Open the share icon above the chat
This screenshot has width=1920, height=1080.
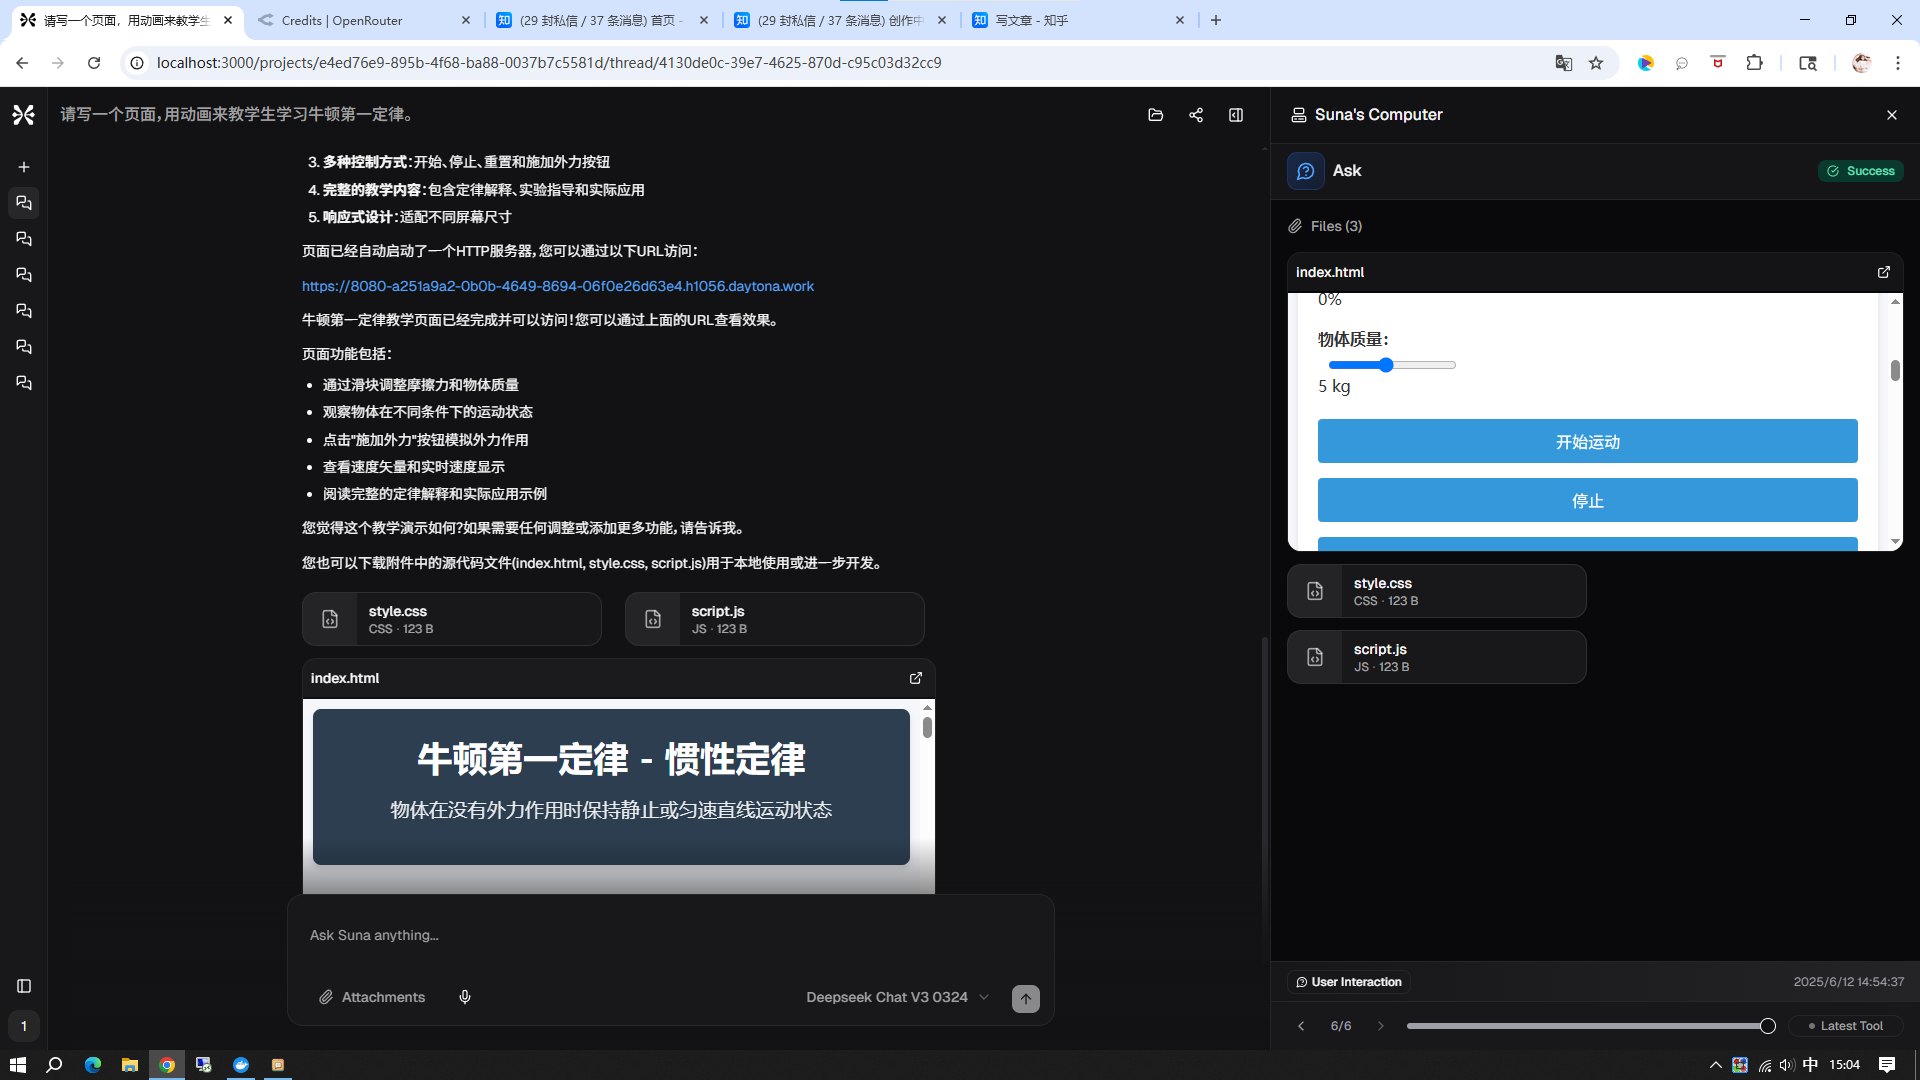[1196, 115]
